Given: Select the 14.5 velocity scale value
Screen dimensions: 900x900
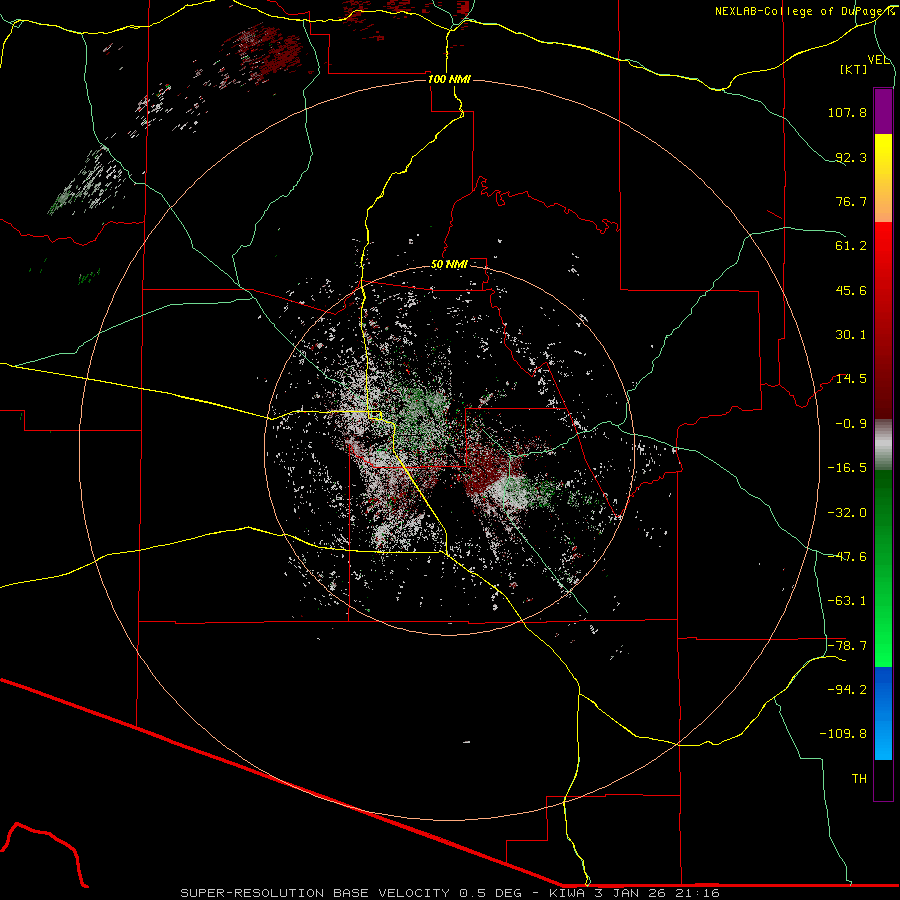Looking at the screenshot, I should (x=851, y=379).
